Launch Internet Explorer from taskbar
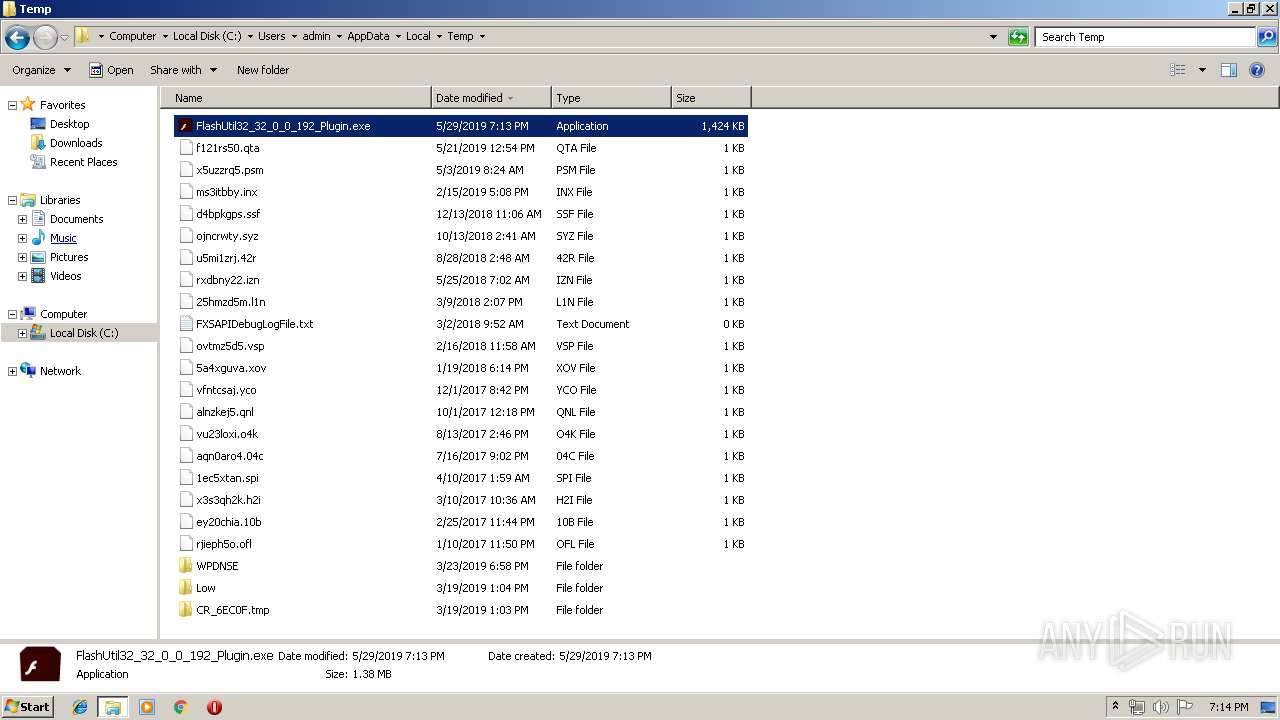This screenshot has width=1280, height=720. [x=80, y=707]
